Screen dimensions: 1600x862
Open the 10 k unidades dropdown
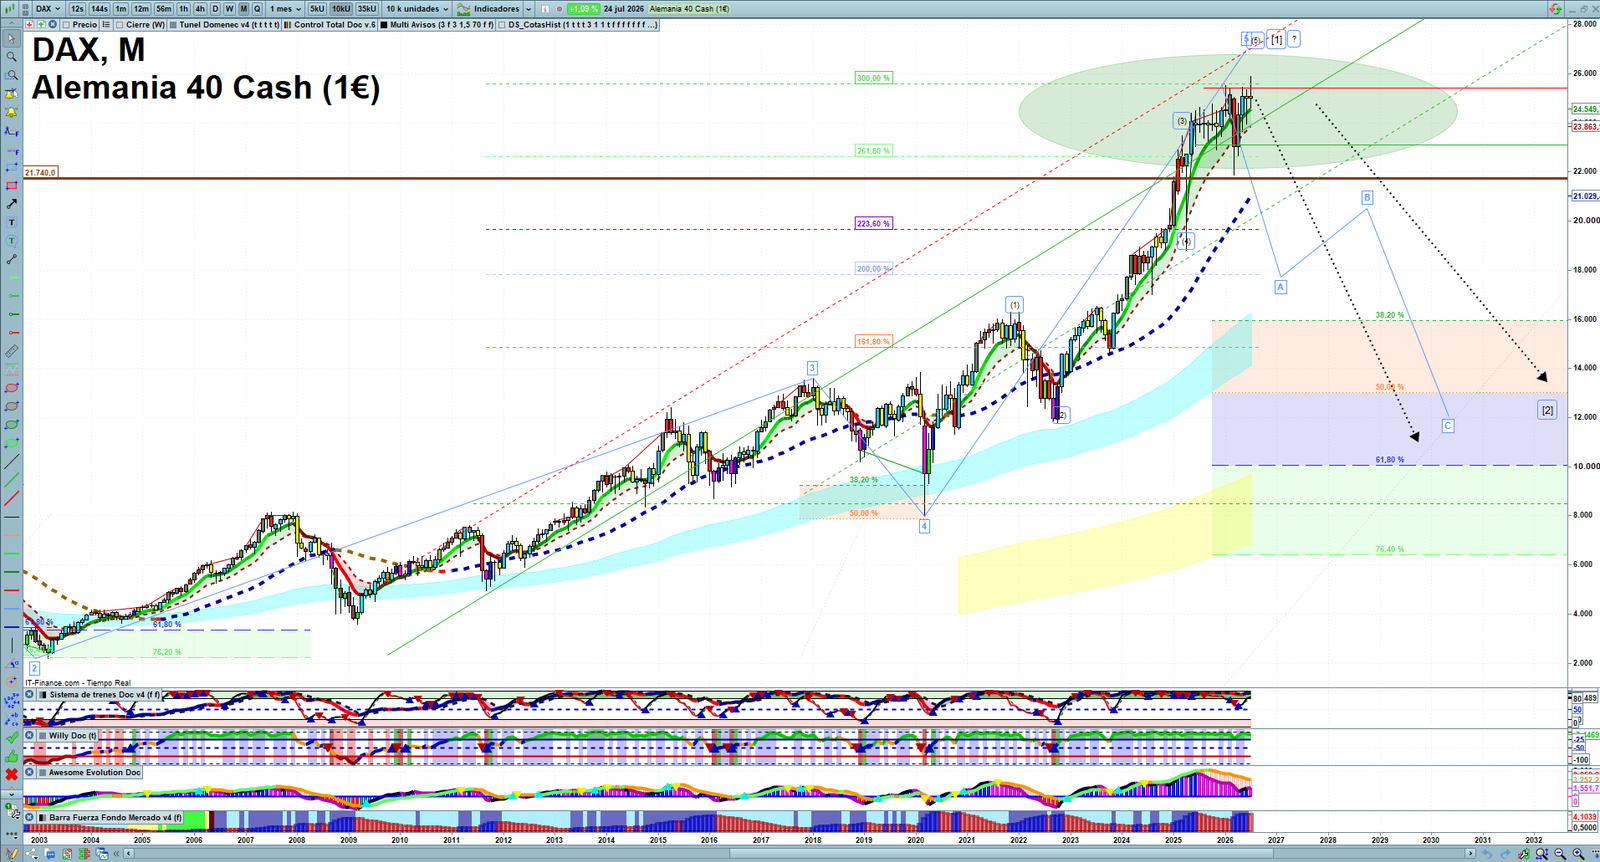(417, 9)
